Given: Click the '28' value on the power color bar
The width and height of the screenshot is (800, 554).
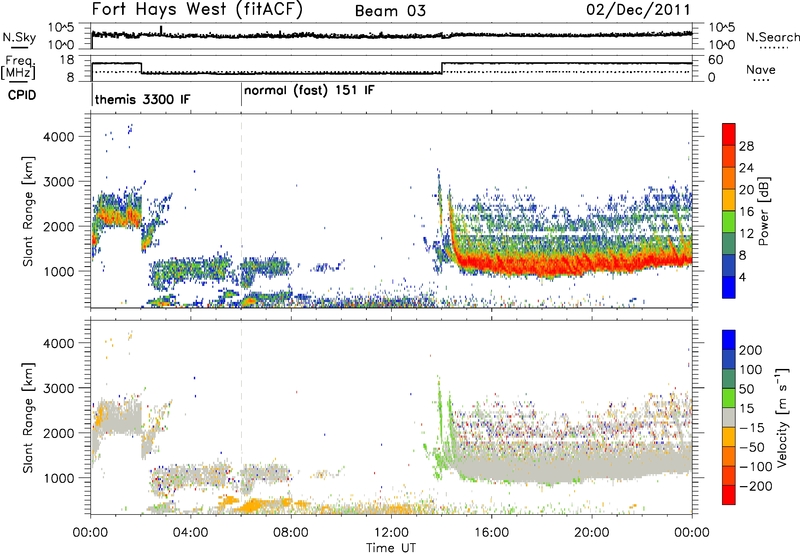Looking at the screenshot, I should coord(746,146).
